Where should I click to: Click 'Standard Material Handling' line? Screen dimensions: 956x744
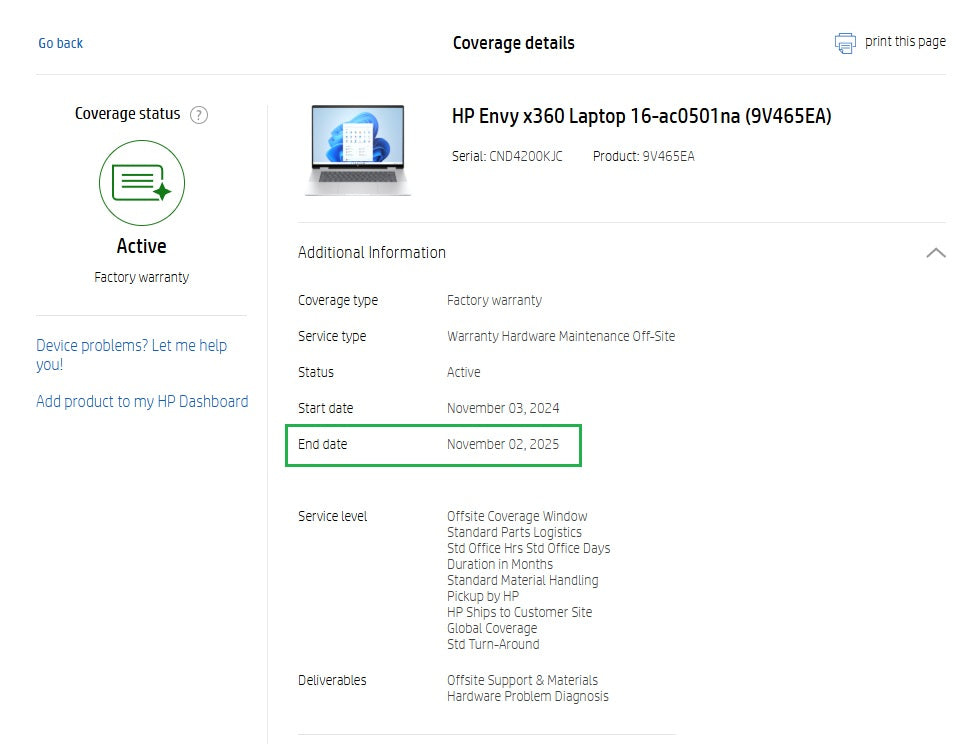click(523, 580)
